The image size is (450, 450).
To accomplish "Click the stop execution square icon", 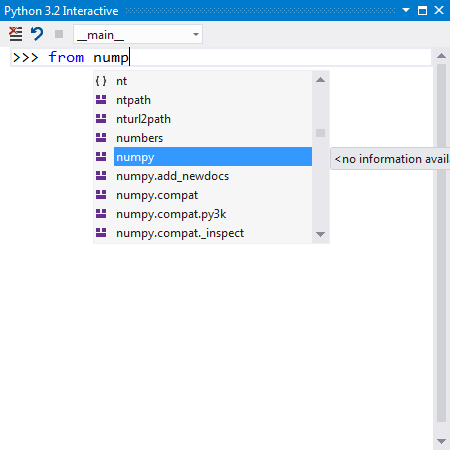I will (x=59, y=34).
